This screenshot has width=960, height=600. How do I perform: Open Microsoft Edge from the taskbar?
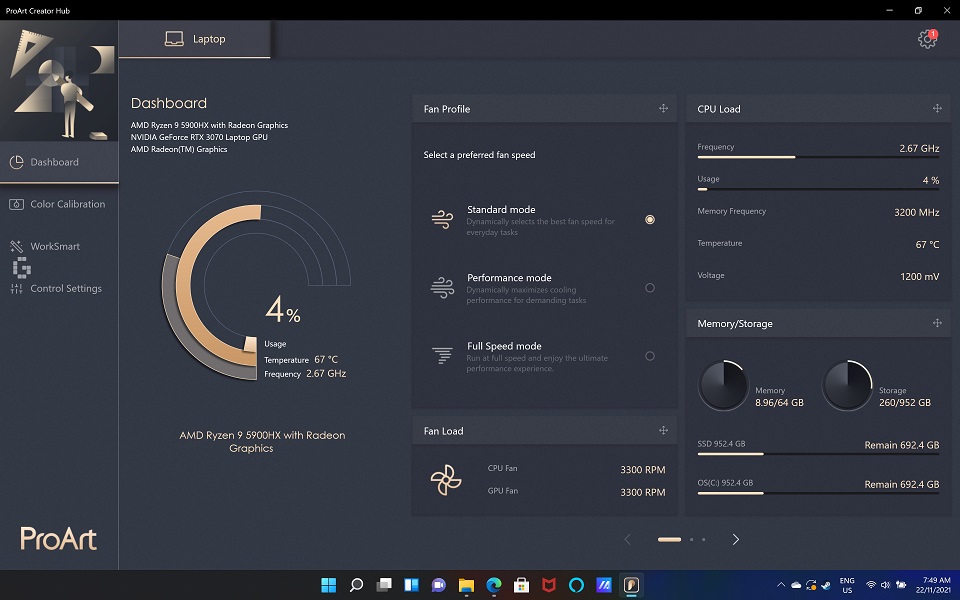pyautogui.click(x=494, y=585)
